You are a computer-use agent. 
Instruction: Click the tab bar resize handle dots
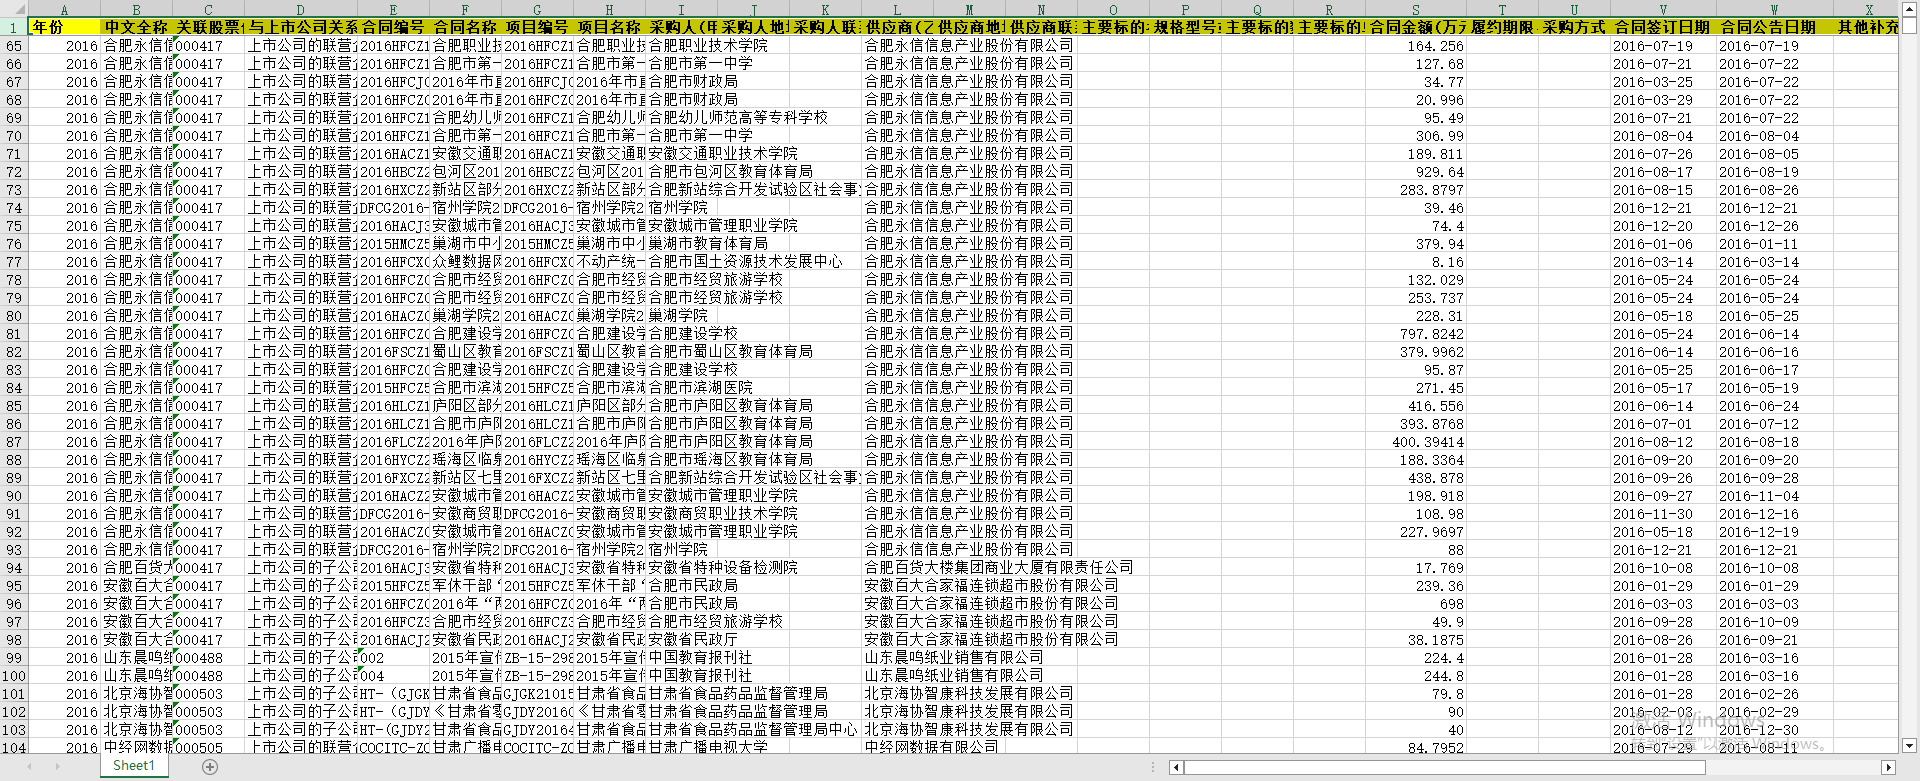[x=1154, y=767]
